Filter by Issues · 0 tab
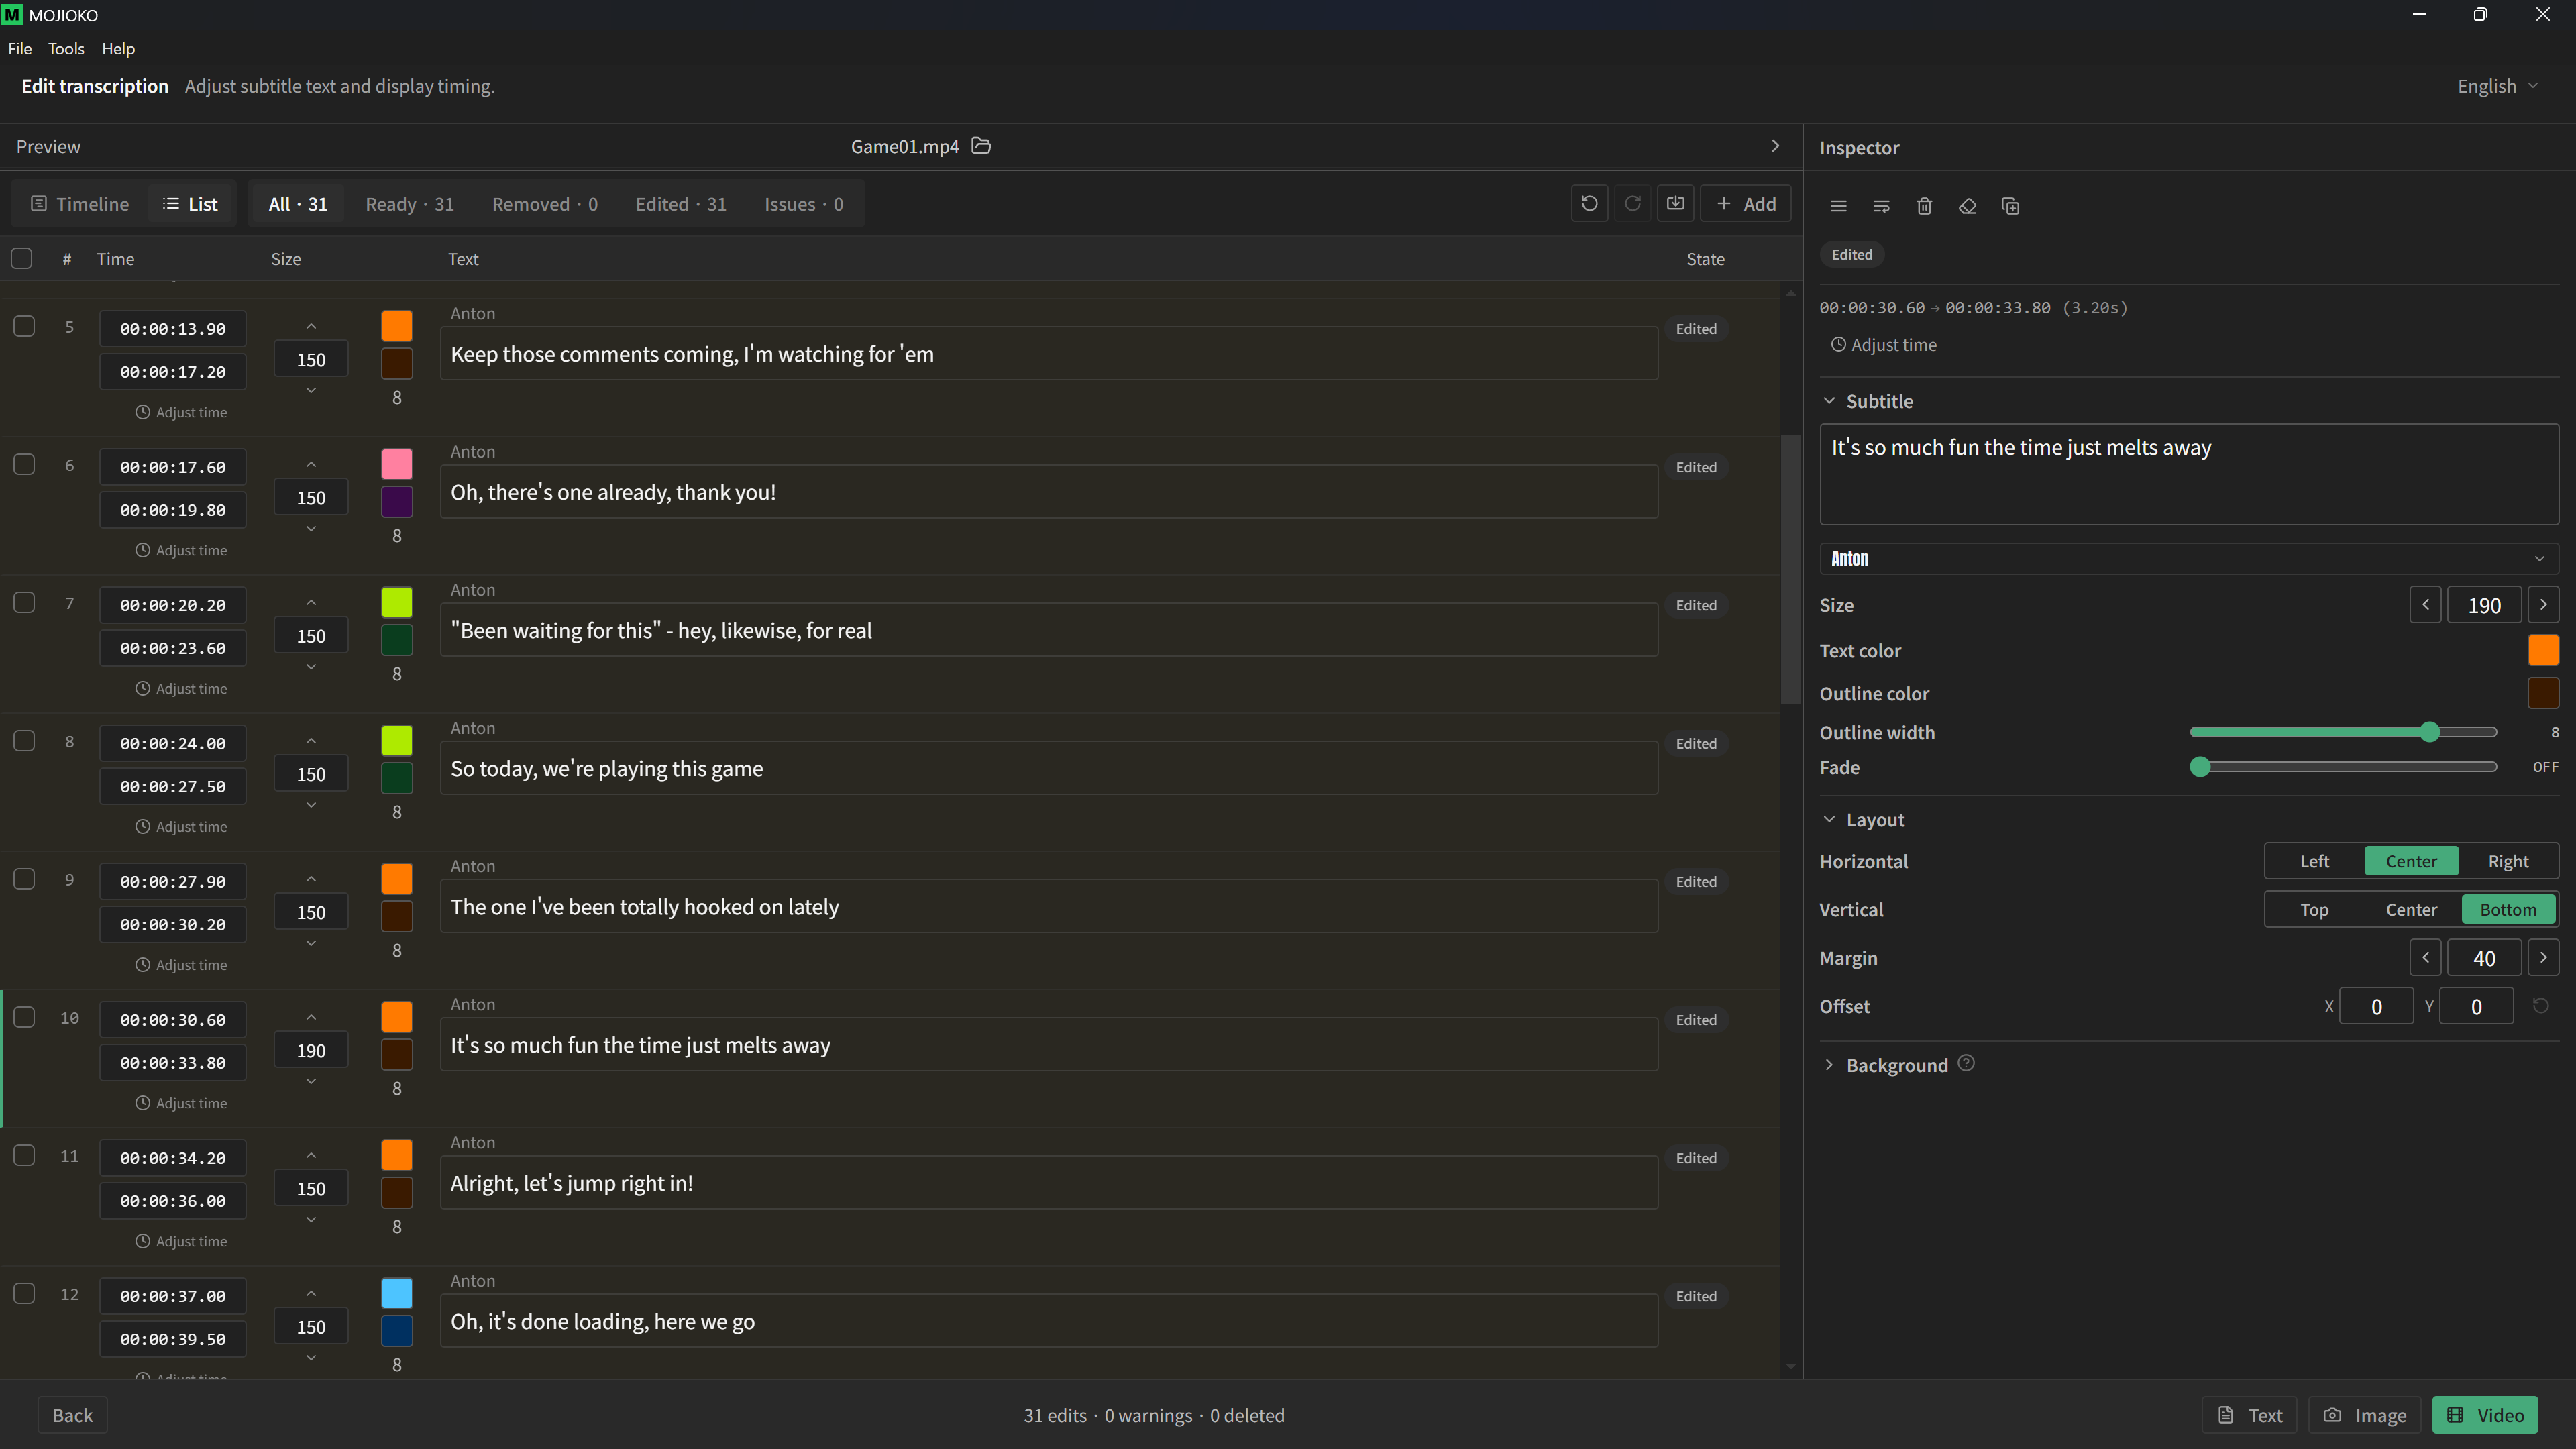 [x=804, y=204]
